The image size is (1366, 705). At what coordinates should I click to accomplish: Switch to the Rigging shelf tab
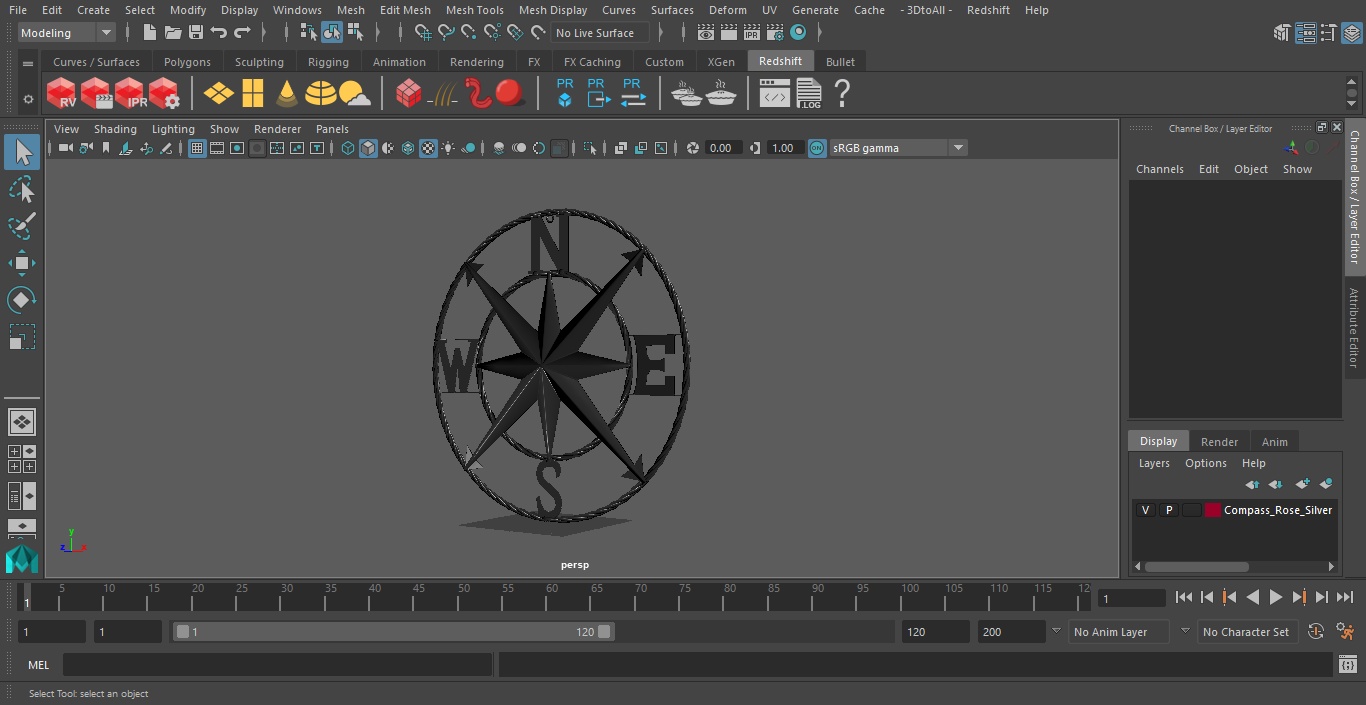[328, 62]
